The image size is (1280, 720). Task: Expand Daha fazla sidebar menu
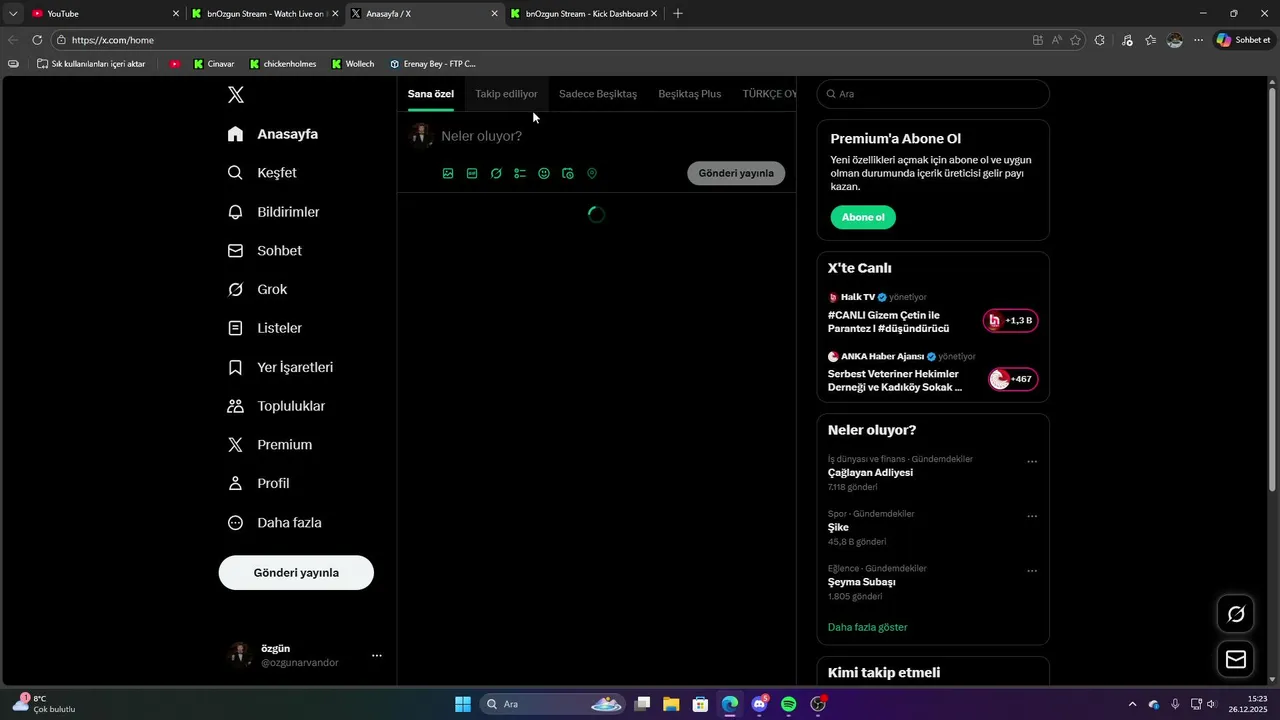point(275,523)
